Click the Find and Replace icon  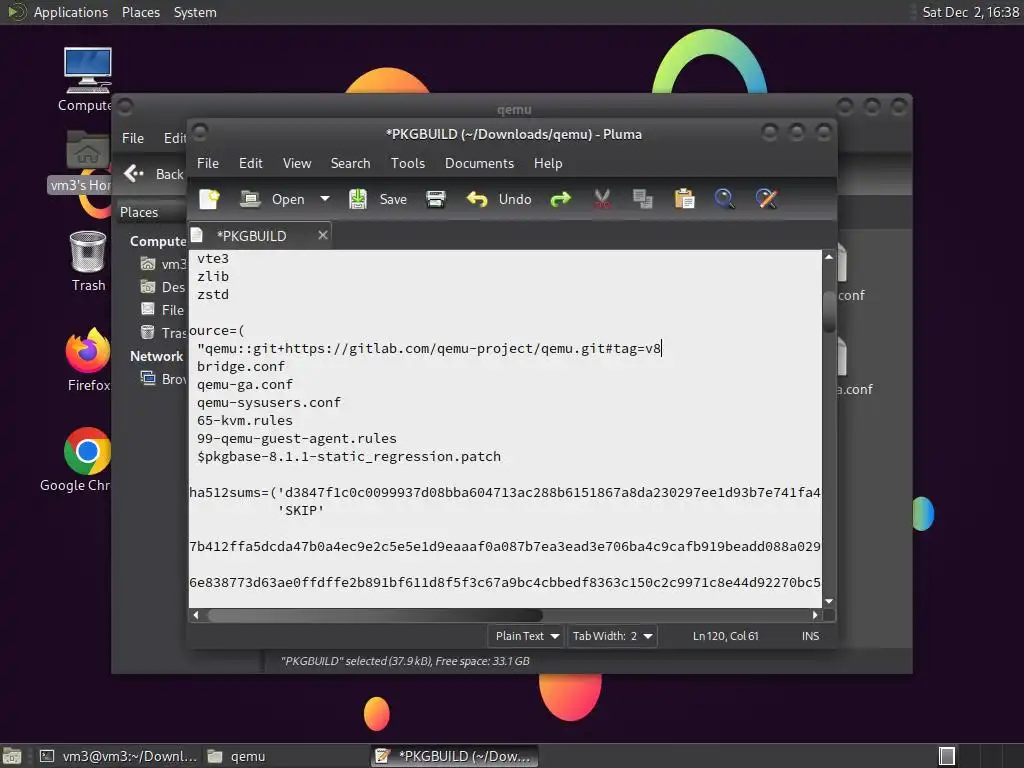(x=766, y=199)
